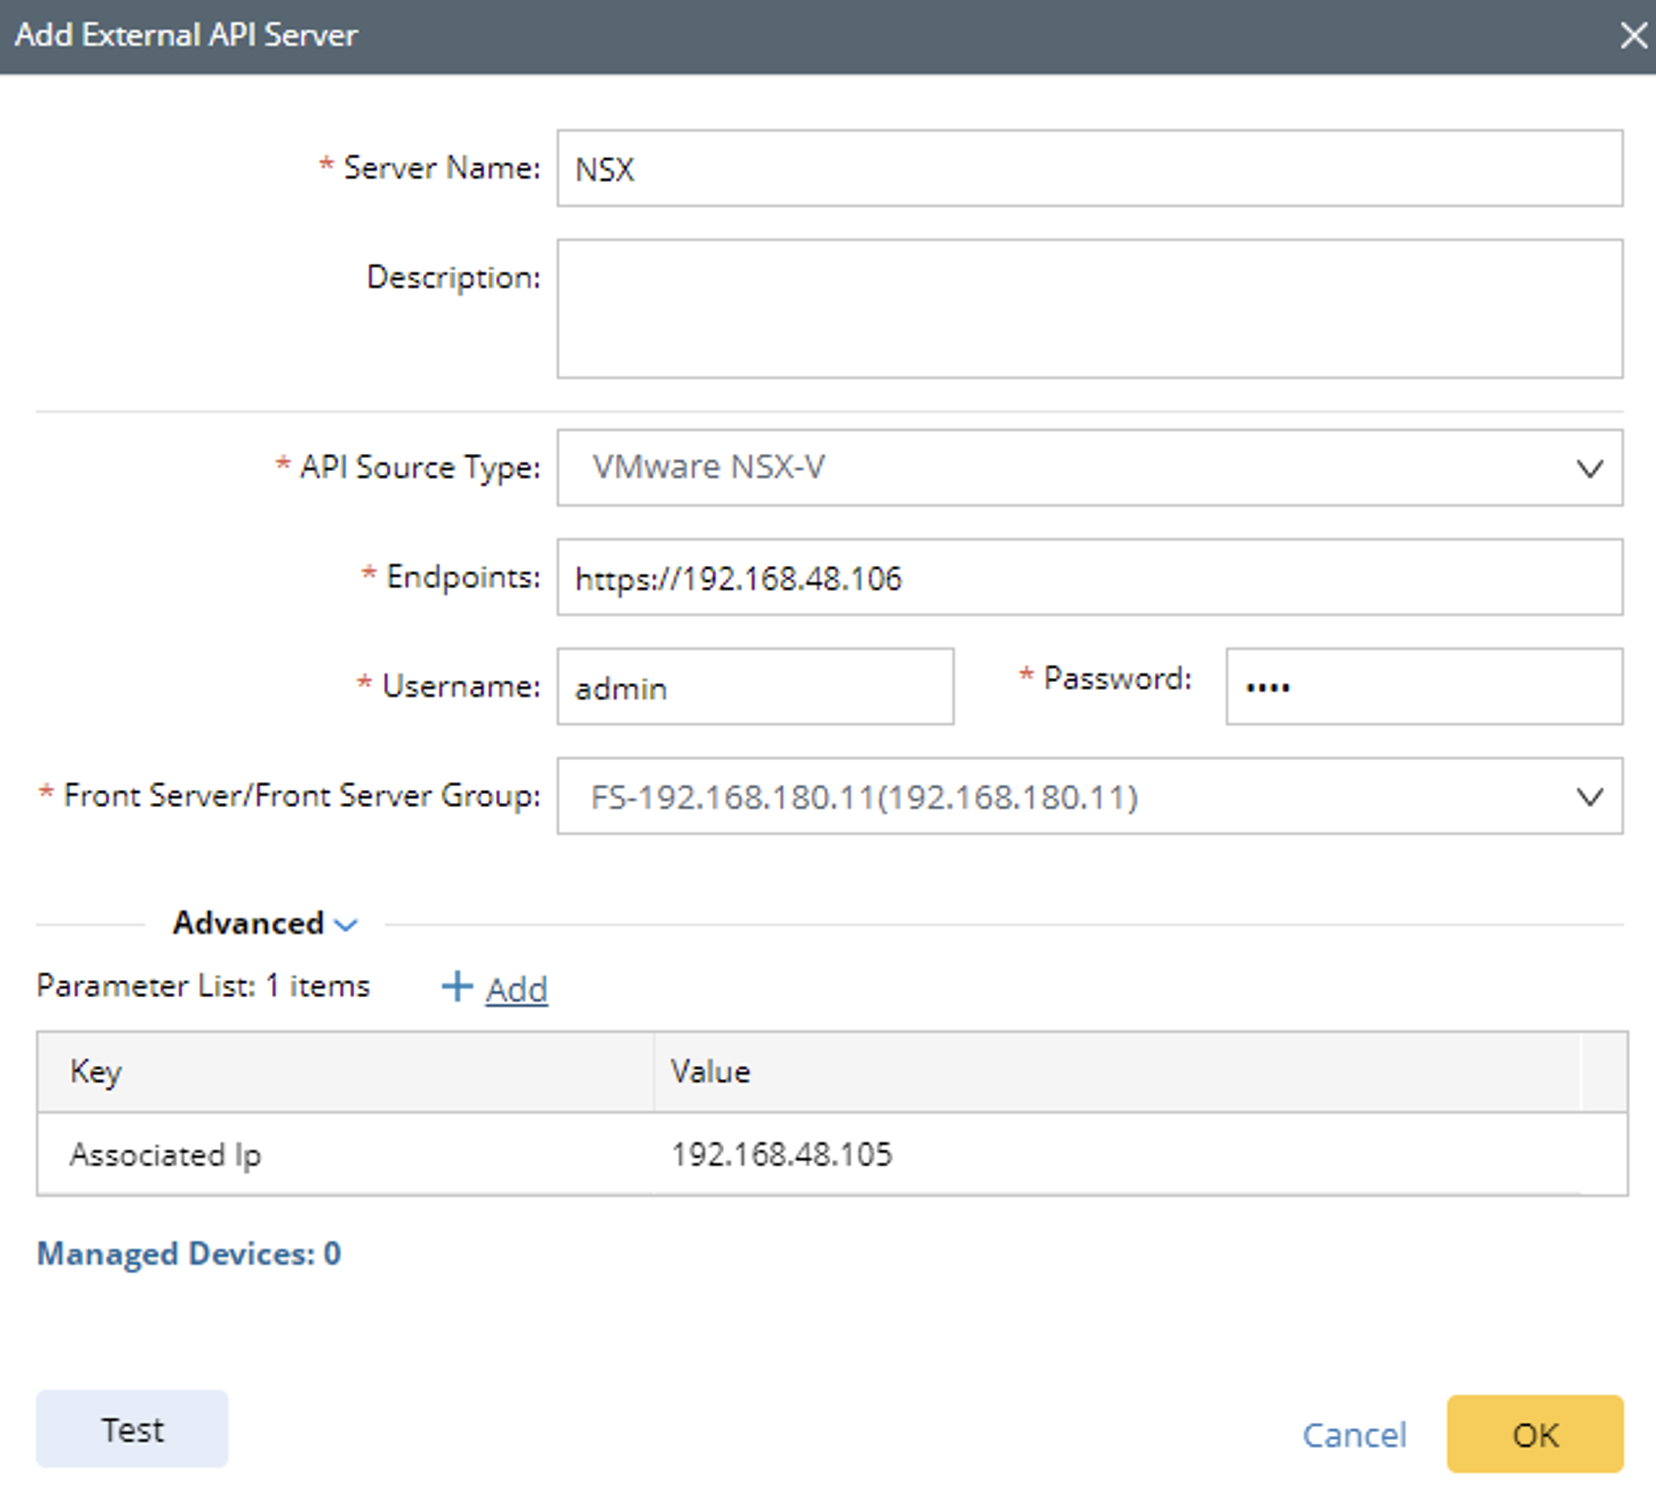The height and width of the screenshot is (1506, 1656).
Task: Expand the Front Server Group dropdown
Action: point(1088,796)
